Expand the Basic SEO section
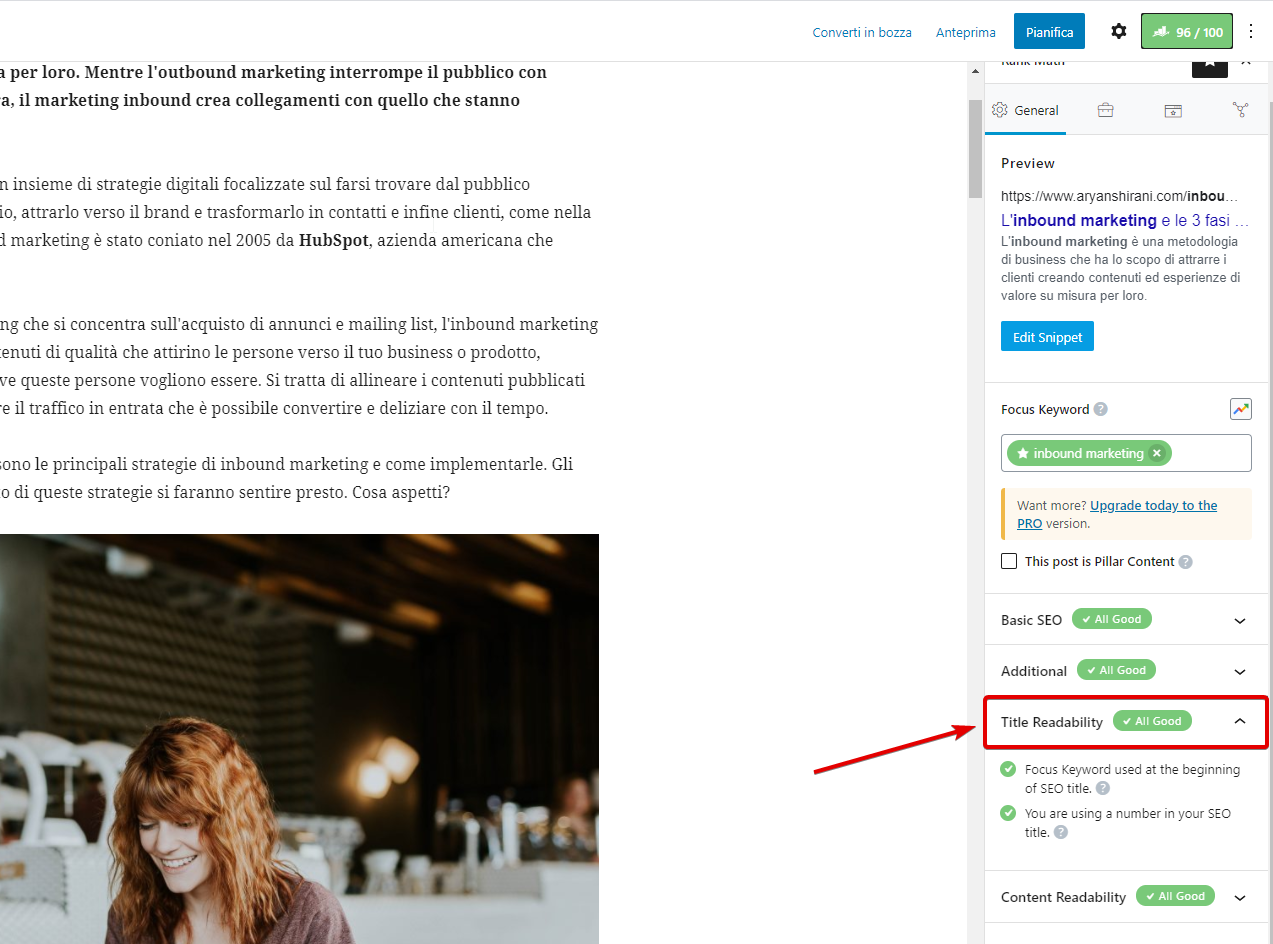Image resolution: width=1273 pixels, height=944 pixels. (x=1240, y=620)
